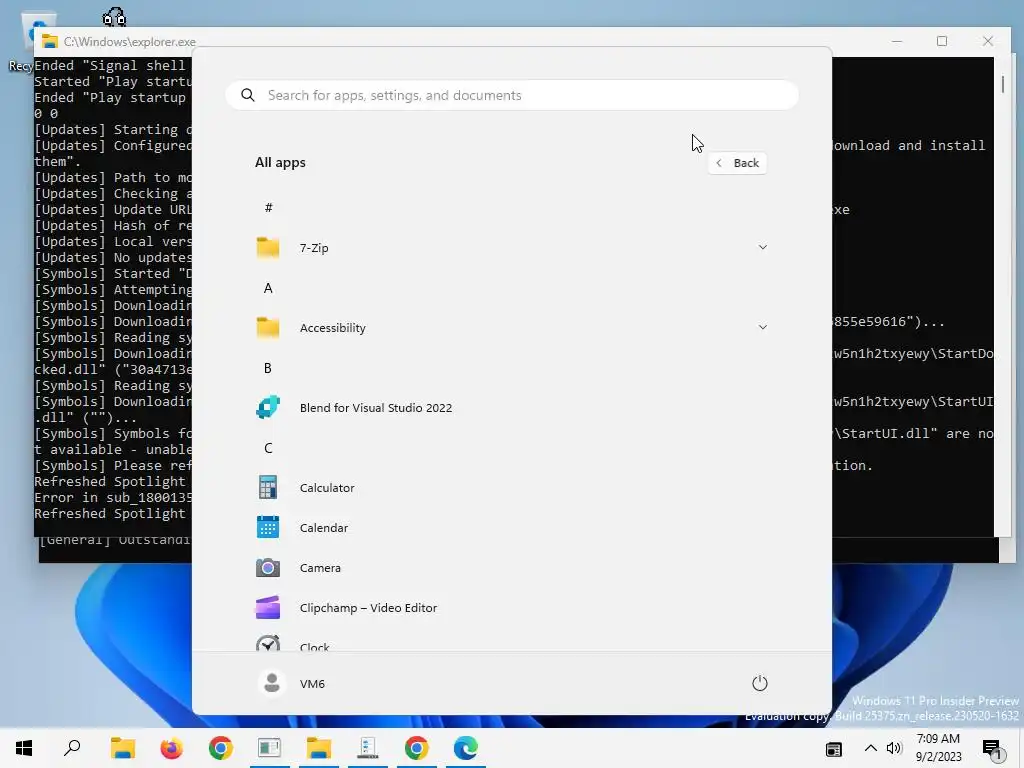Select the Accessibility label text
1024x768 pixels.
coord(332,328)
